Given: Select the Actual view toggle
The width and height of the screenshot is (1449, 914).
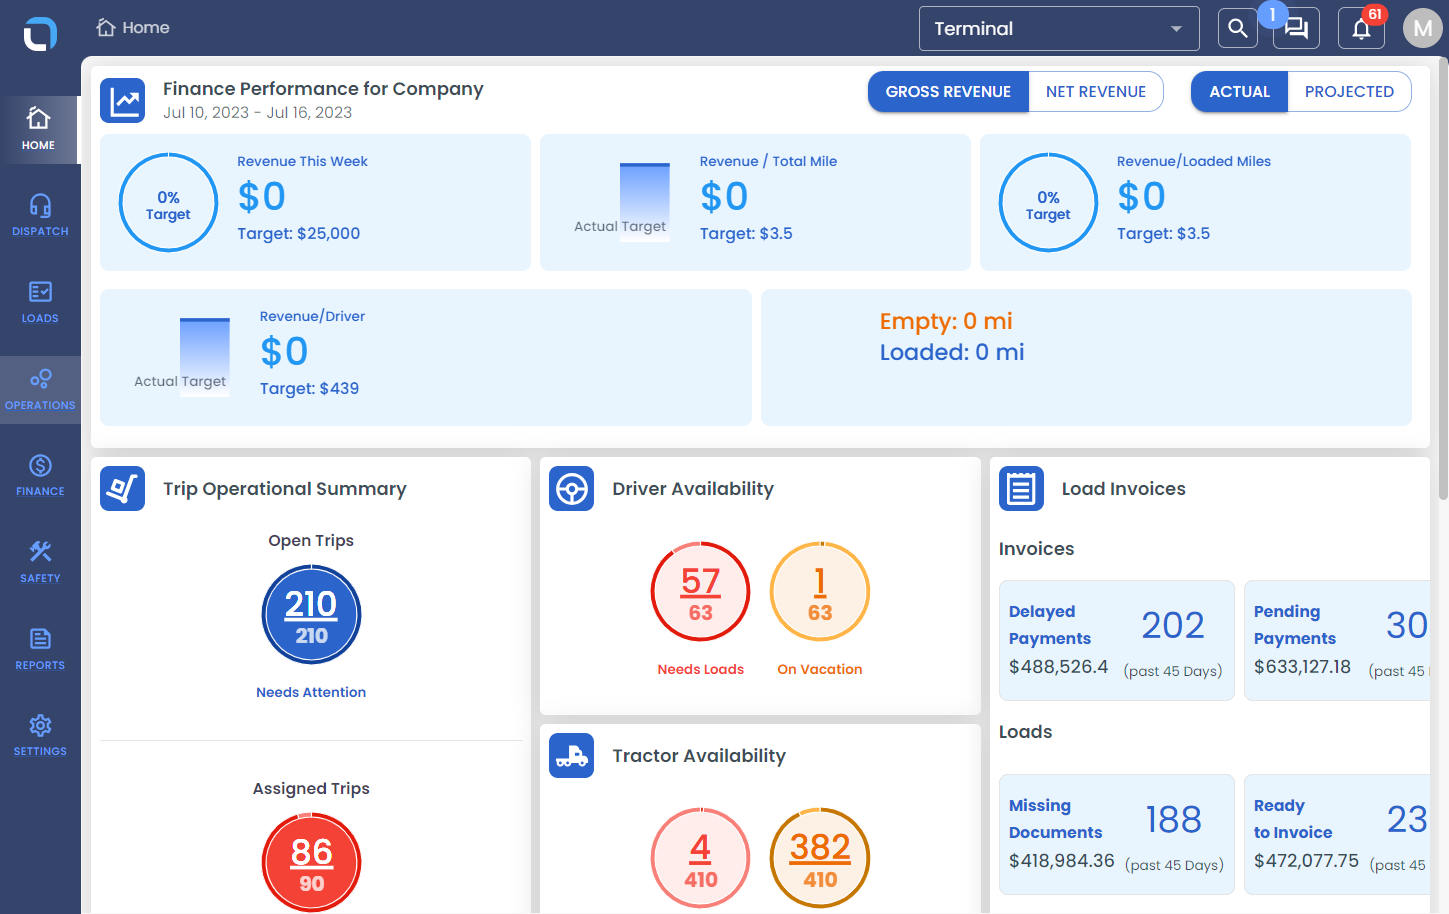Looking at the screenshot, I should (x=1240, y=92).
